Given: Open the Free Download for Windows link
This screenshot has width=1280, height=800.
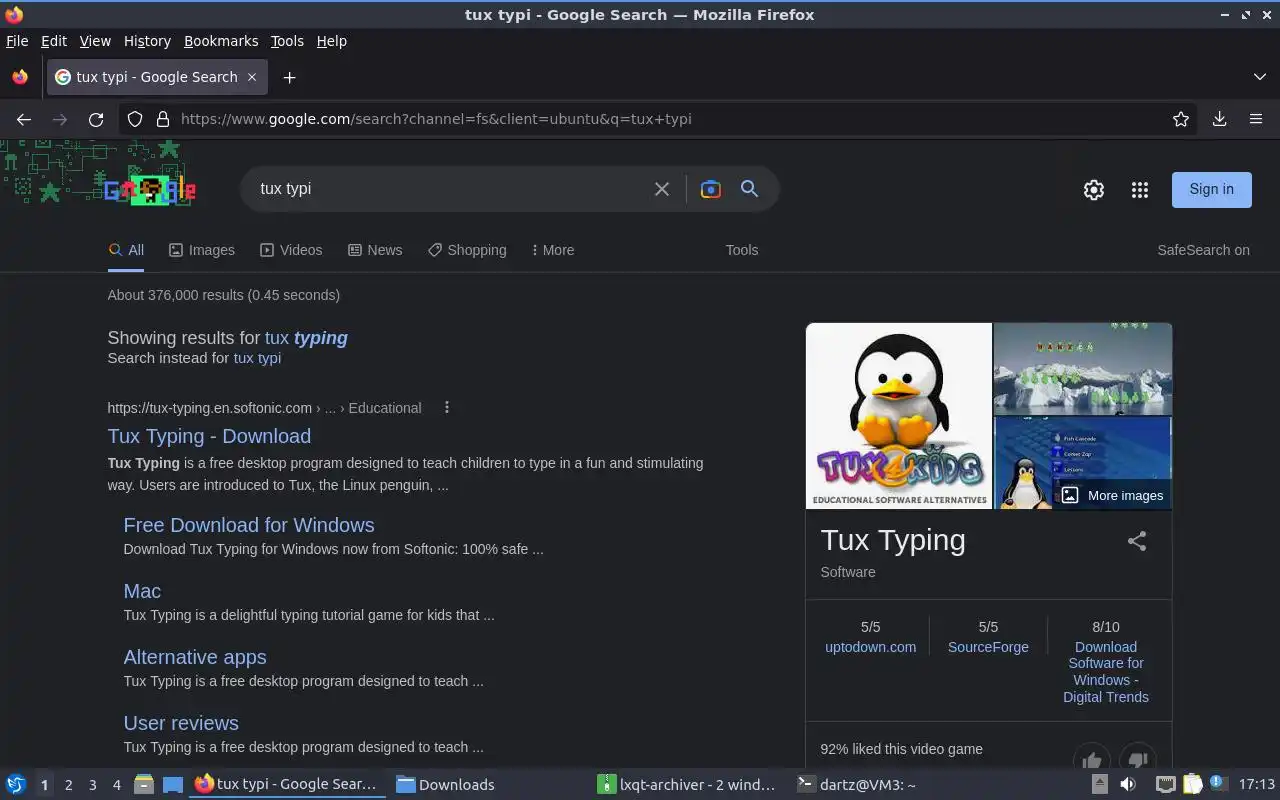Looking at the screenshot, I should 249,525.
